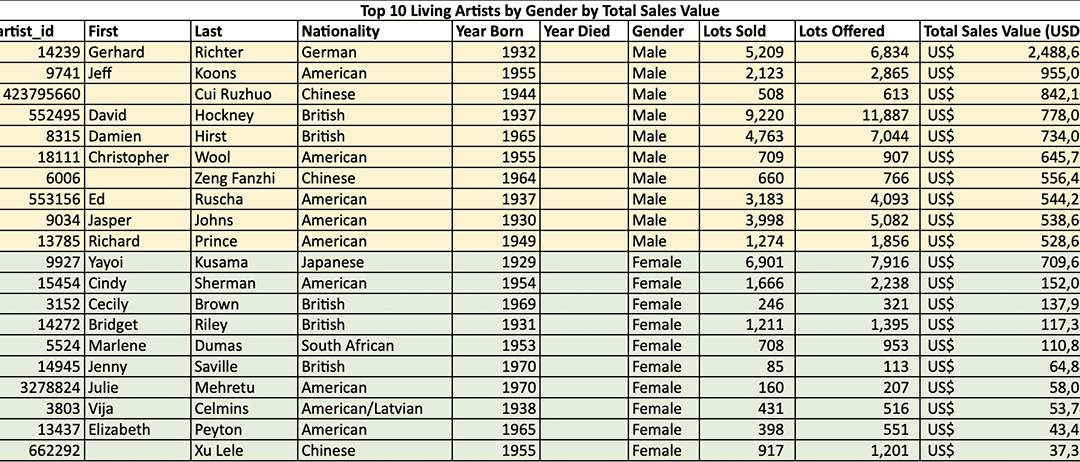
Task: Select the 'Year Died' header cell
Action: click(576, 31)
